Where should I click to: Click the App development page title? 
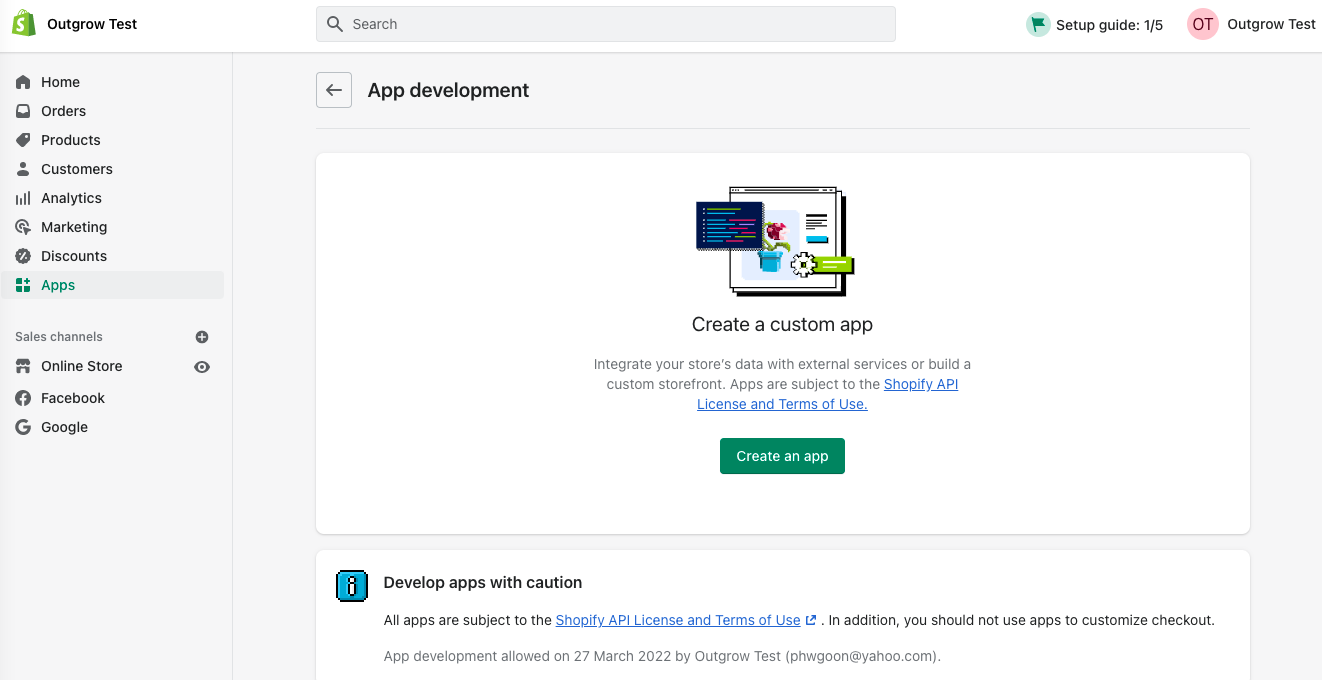(x=448, y=90)
